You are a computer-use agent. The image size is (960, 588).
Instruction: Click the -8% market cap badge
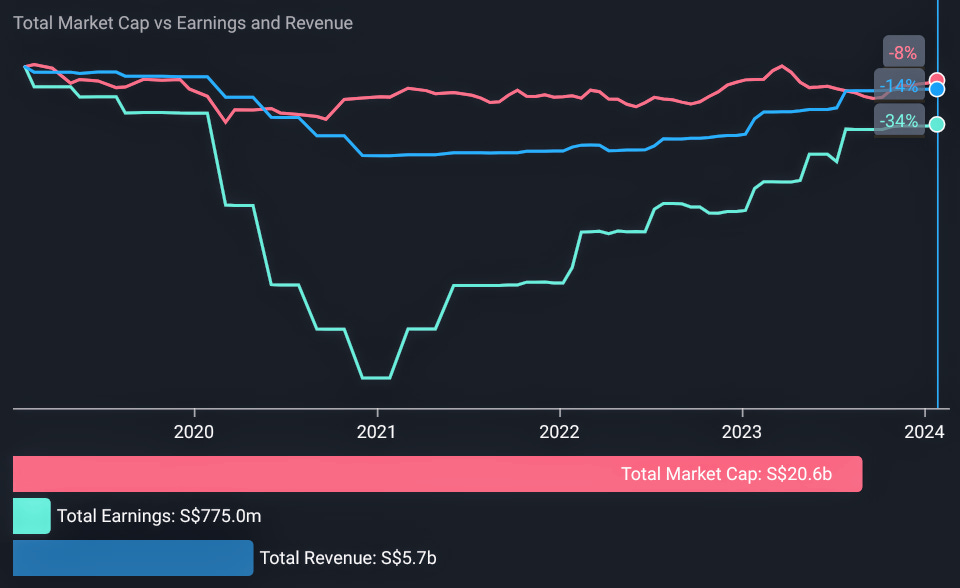tap(903, 51)
